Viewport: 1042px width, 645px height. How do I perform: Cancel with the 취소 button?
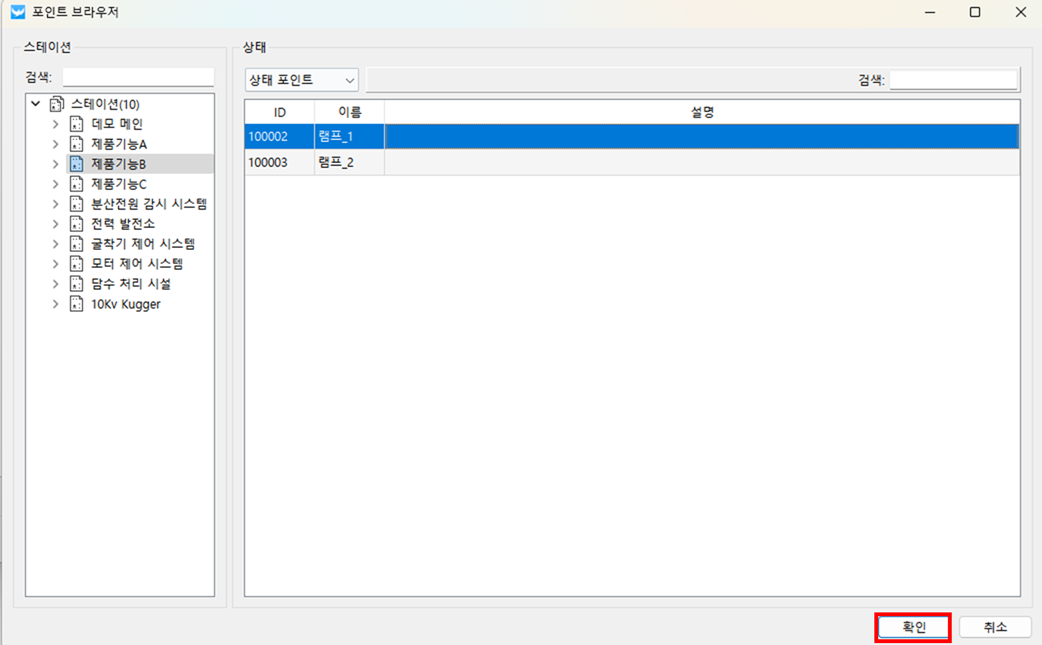(994, 627)
